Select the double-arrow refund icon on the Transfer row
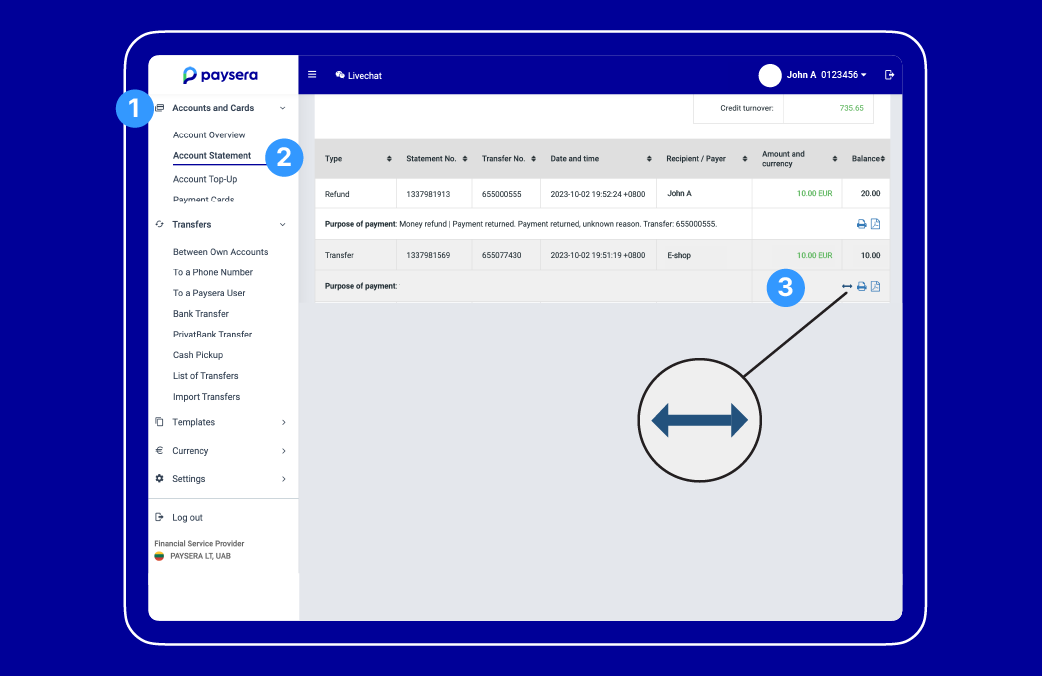 [847, 286]
